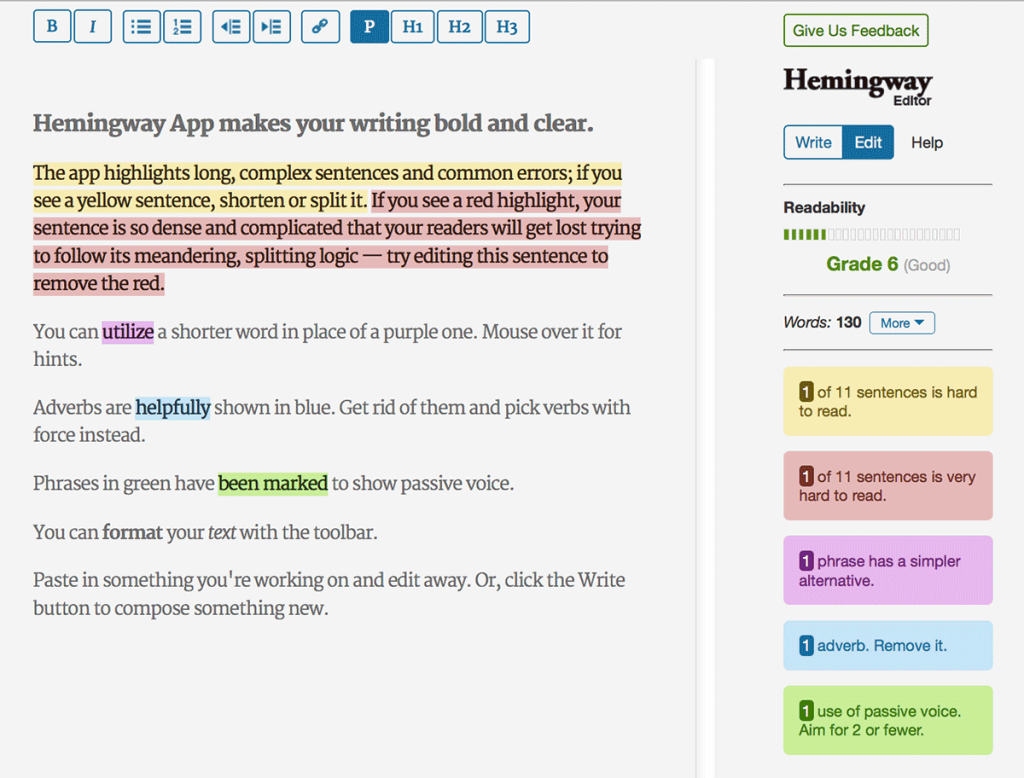1024x778 pixels.
Task: Open the Help link
Action: 927,142
